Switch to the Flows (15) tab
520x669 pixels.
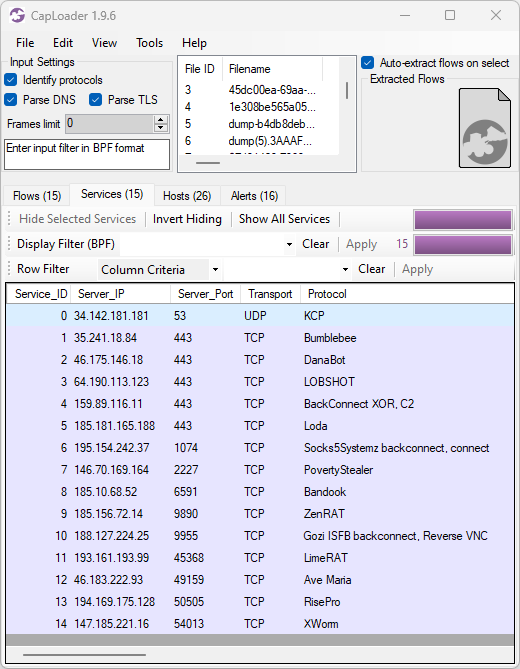coord(37,196)
